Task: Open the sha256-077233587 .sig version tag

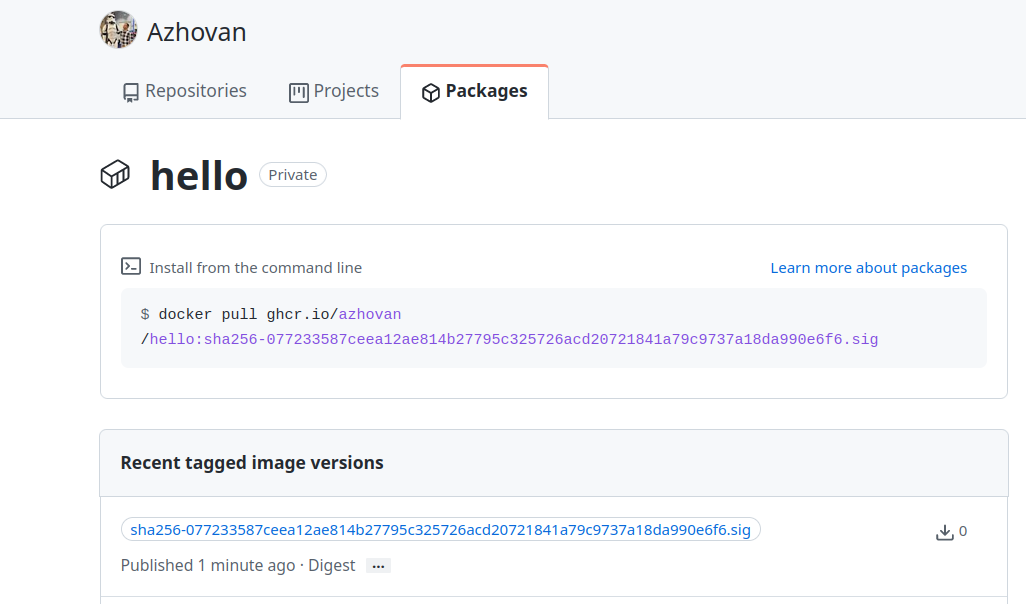Action: pos(440,529)
